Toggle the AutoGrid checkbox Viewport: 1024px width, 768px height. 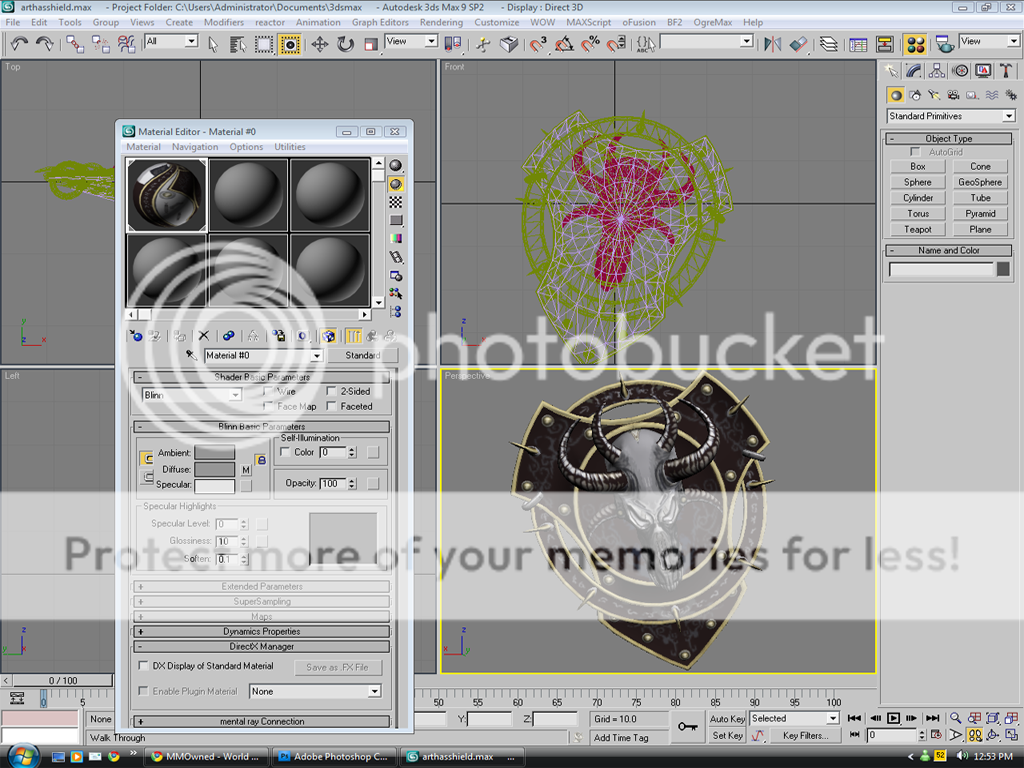point(916,152)
